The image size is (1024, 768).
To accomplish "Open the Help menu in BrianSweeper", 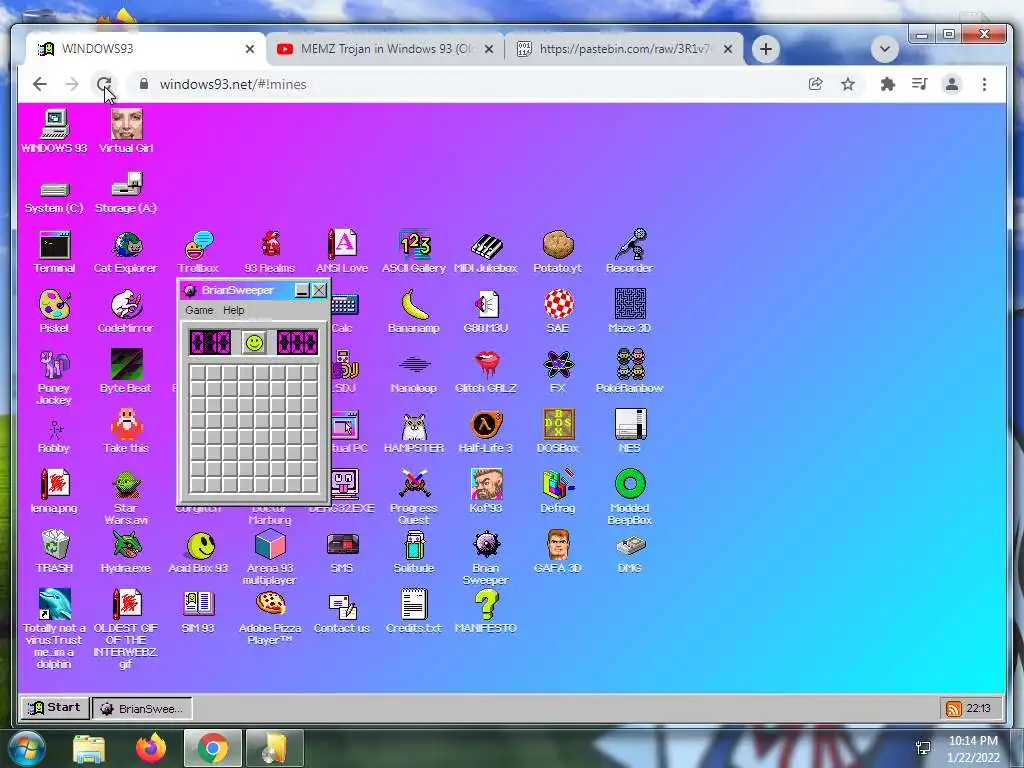I will tap(234, 310).
